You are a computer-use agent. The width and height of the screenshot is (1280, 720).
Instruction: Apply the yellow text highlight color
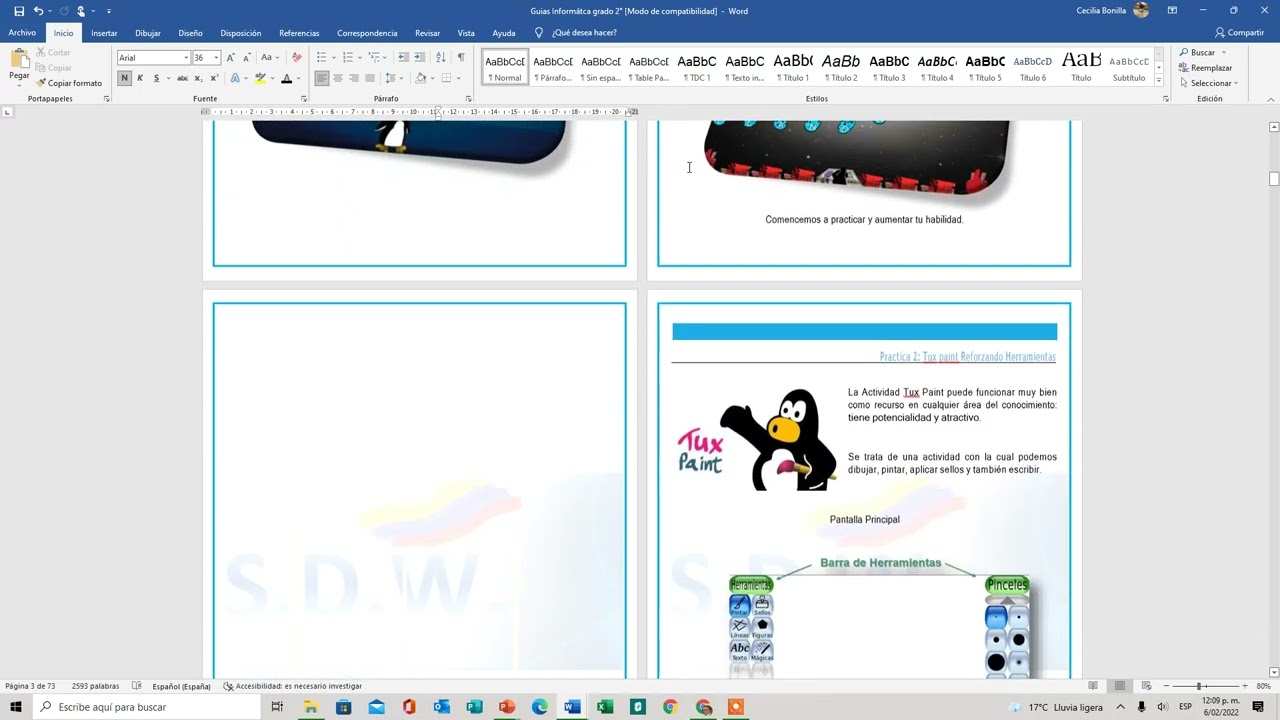(260, 78)
